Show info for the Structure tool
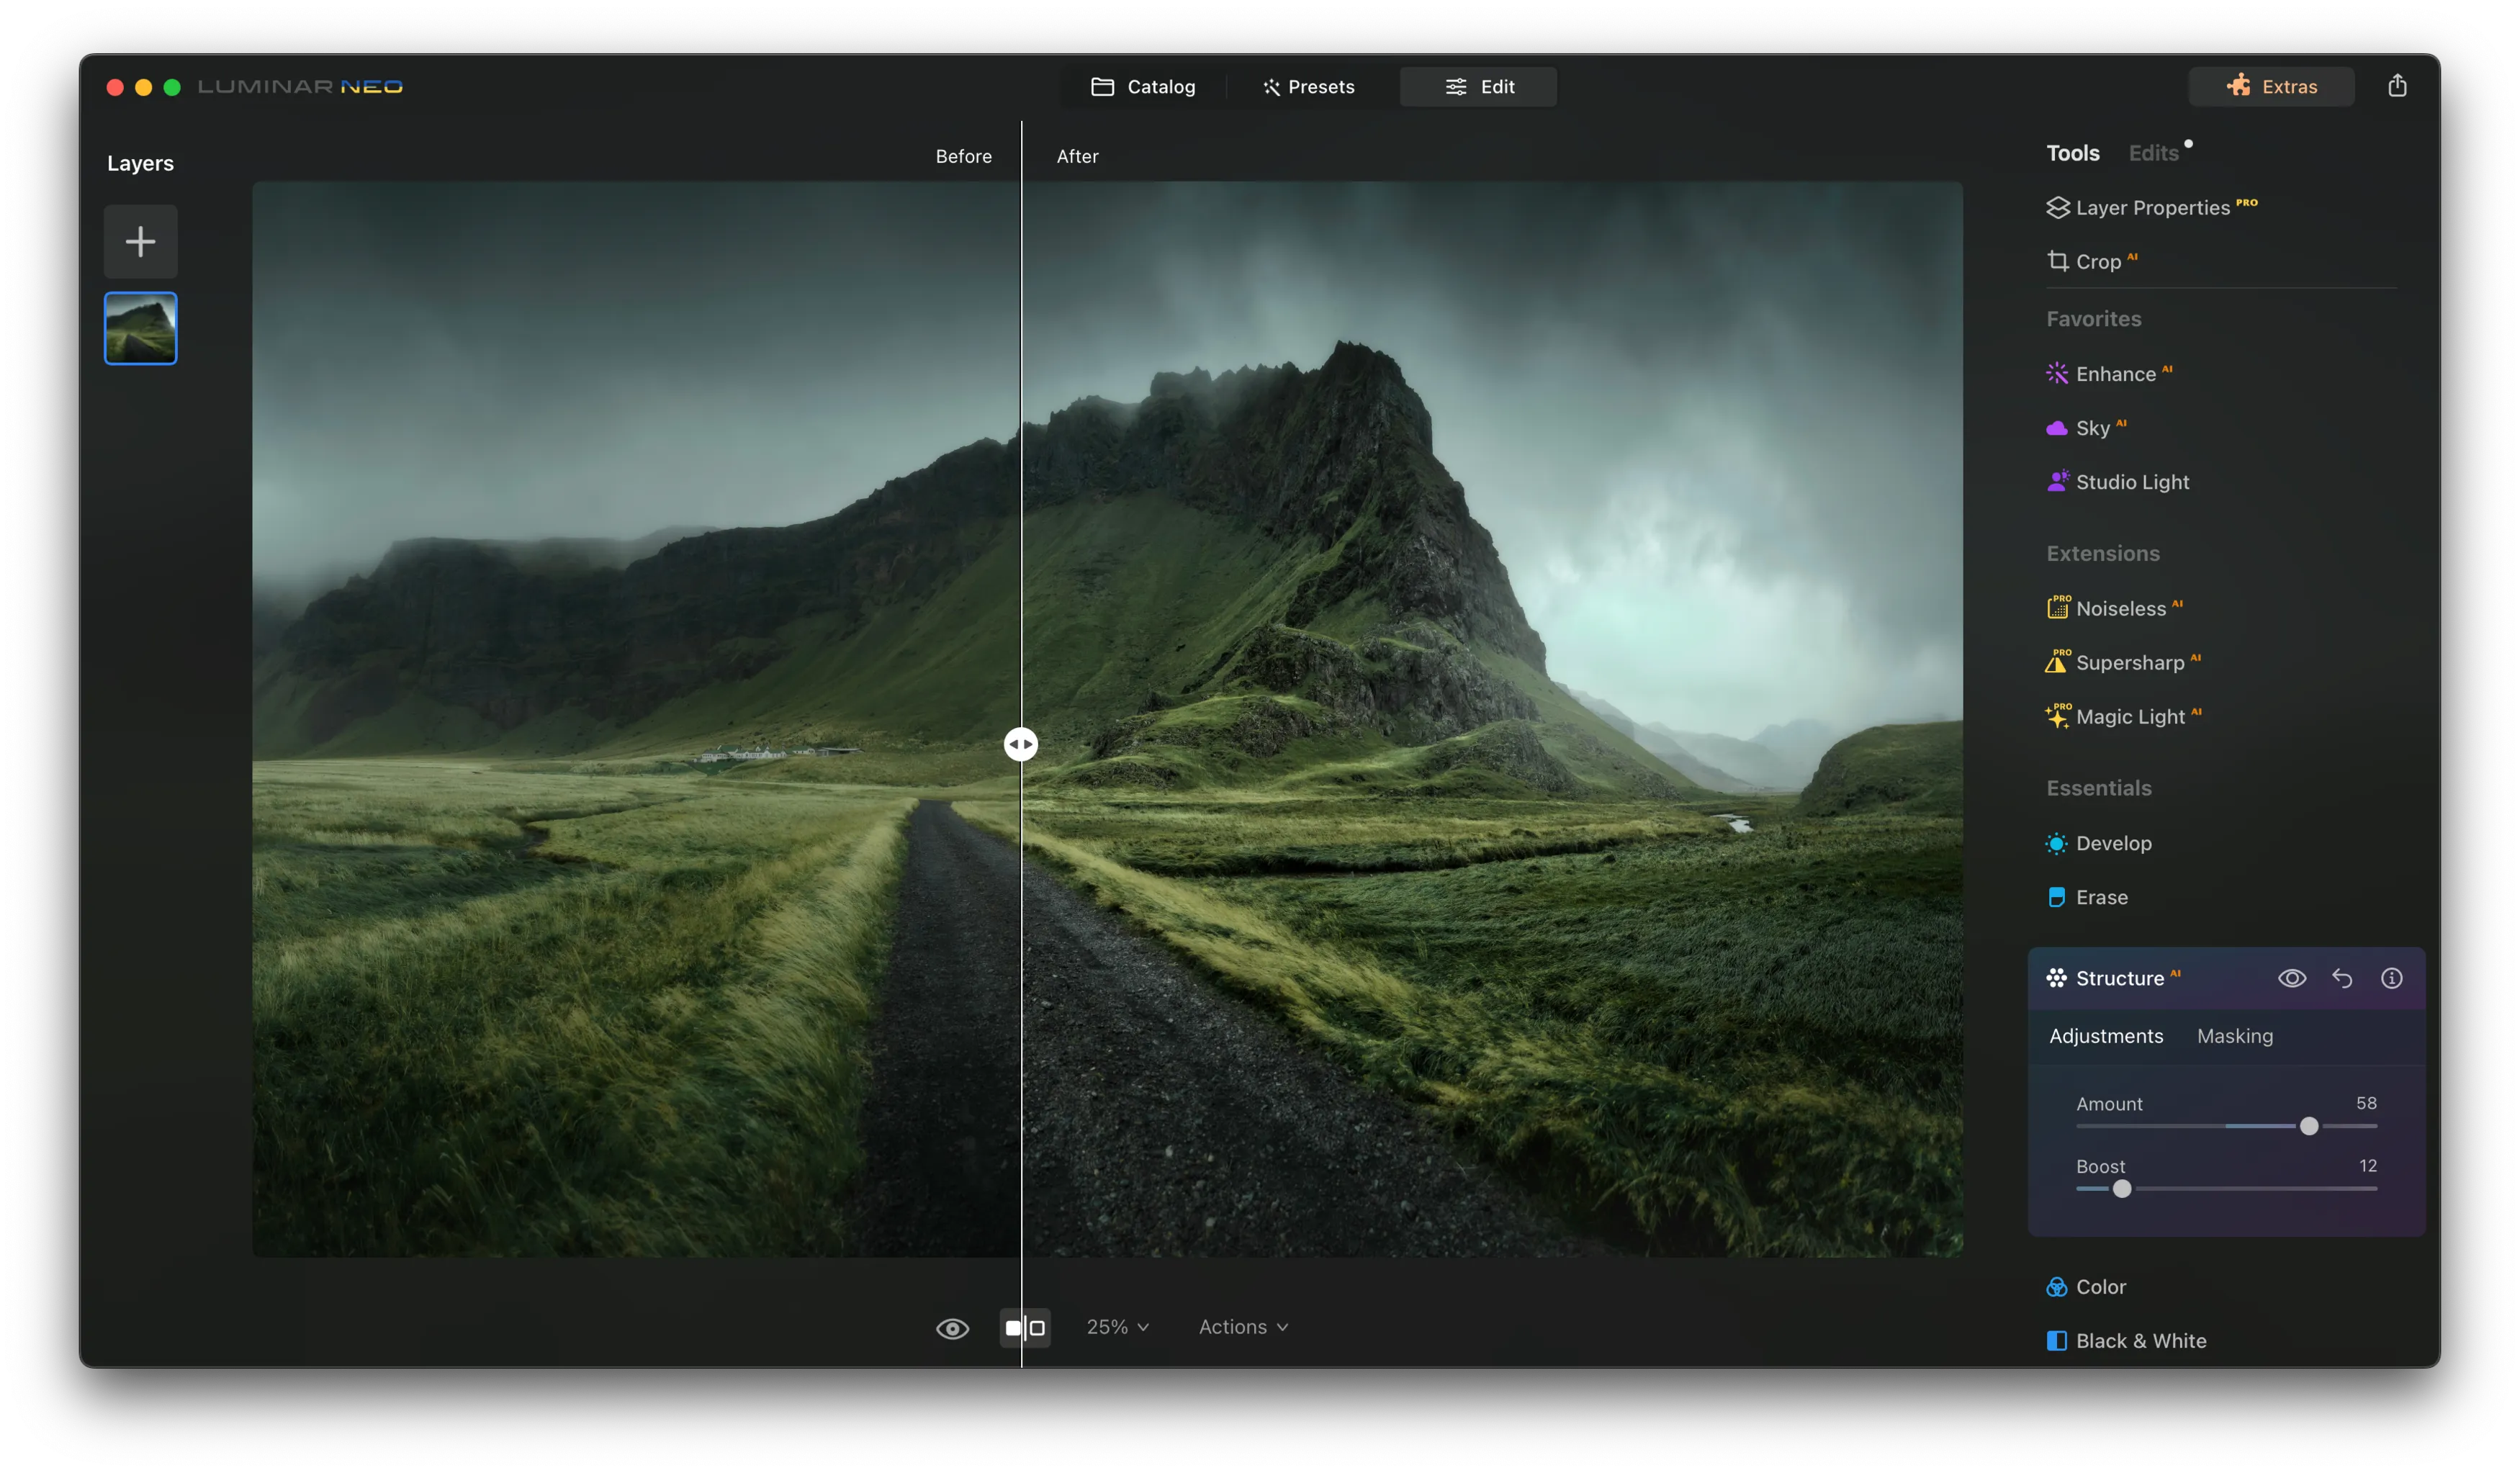Screen dimensions: 2520x1473 (x=2390, y=978)
